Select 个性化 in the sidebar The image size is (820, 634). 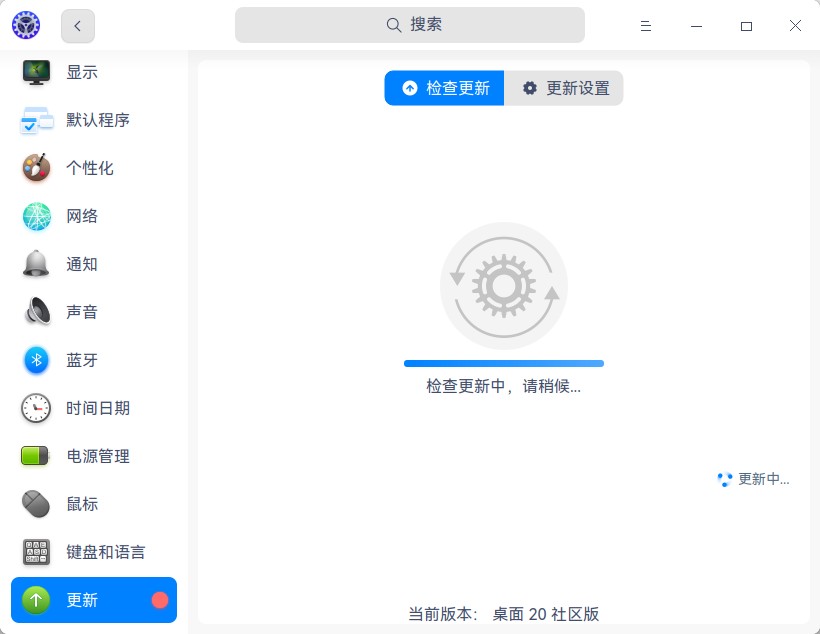(90, 168)
